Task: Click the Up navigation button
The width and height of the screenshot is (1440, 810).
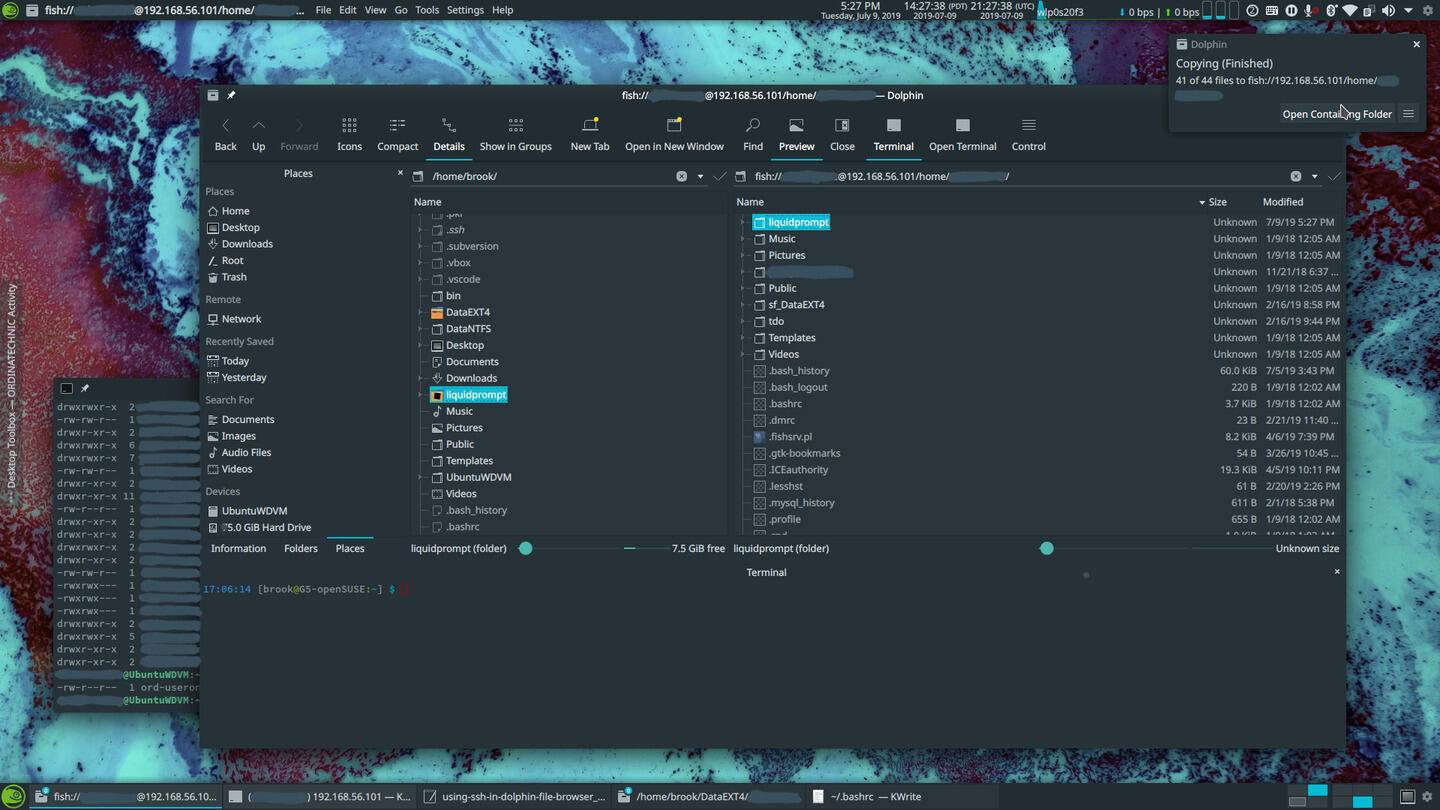Action: coord(258,134)
